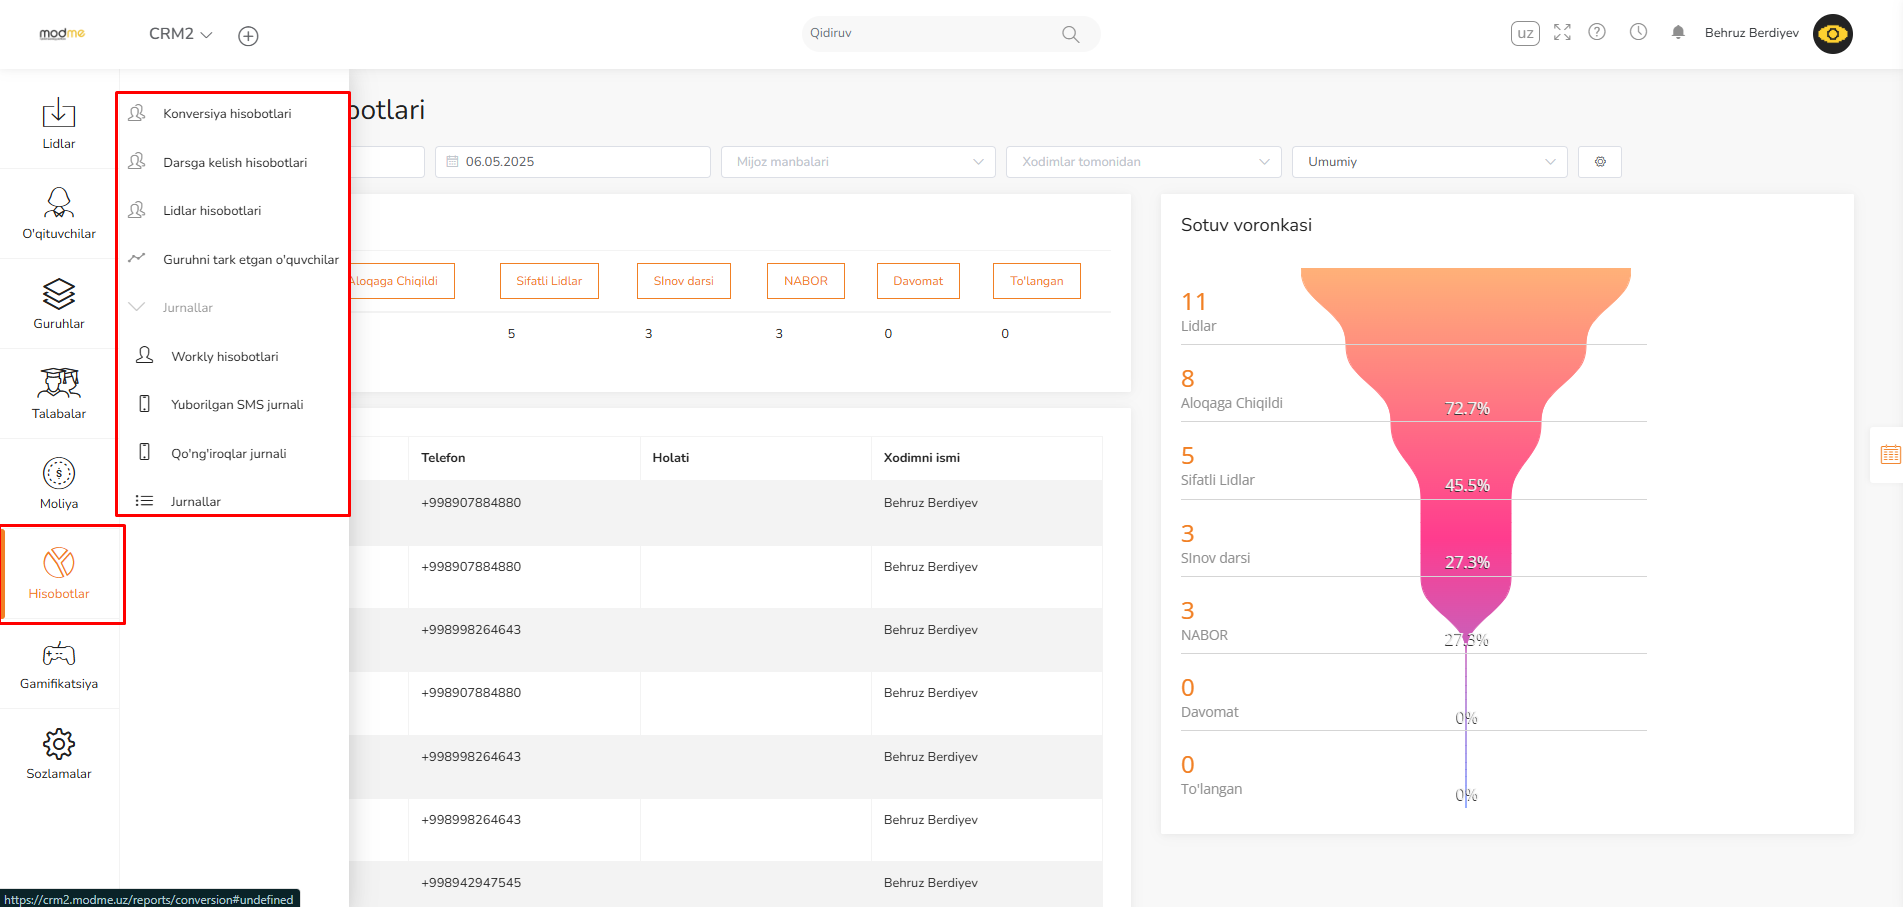Viewport: 1903px width, 907px height.
Task: Switch language with the UZ toggle
Action: coord(1525,33)
